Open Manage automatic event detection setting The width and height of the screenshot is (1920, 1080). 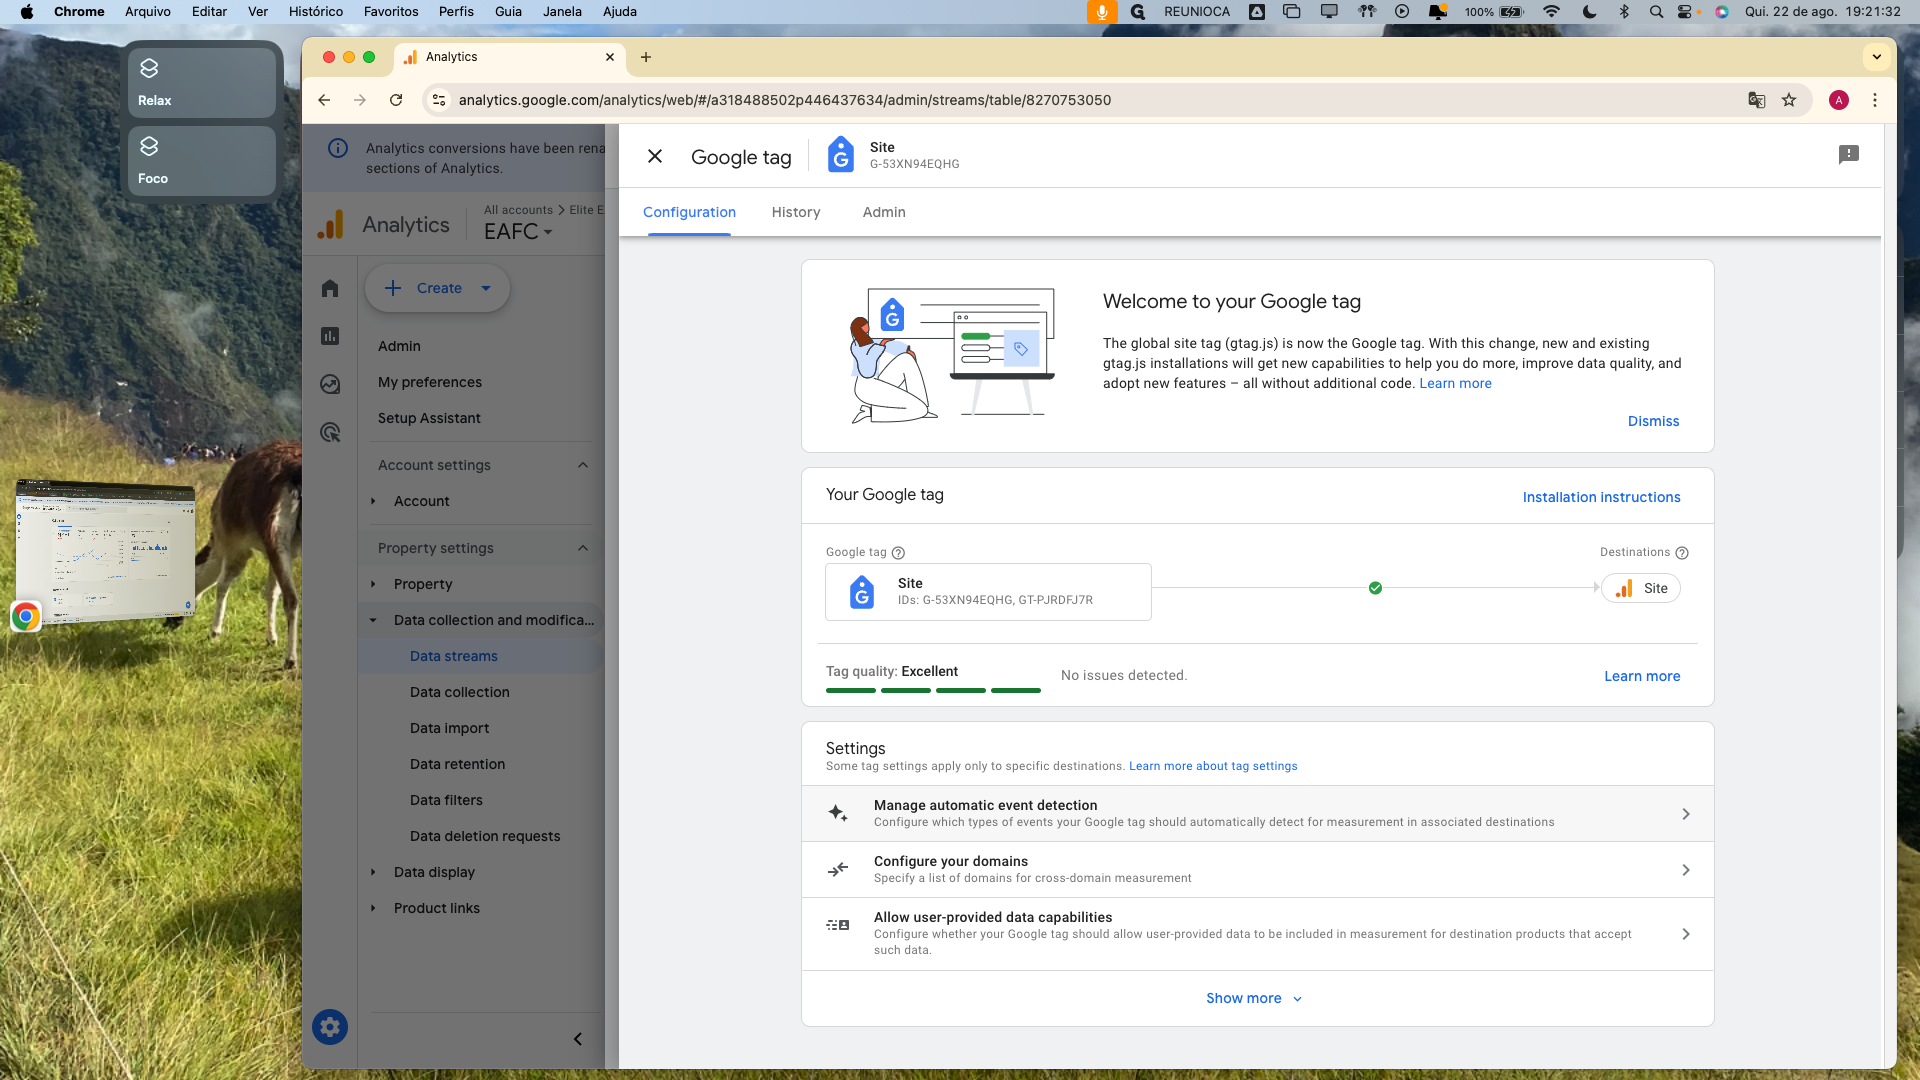[1257, 813]
